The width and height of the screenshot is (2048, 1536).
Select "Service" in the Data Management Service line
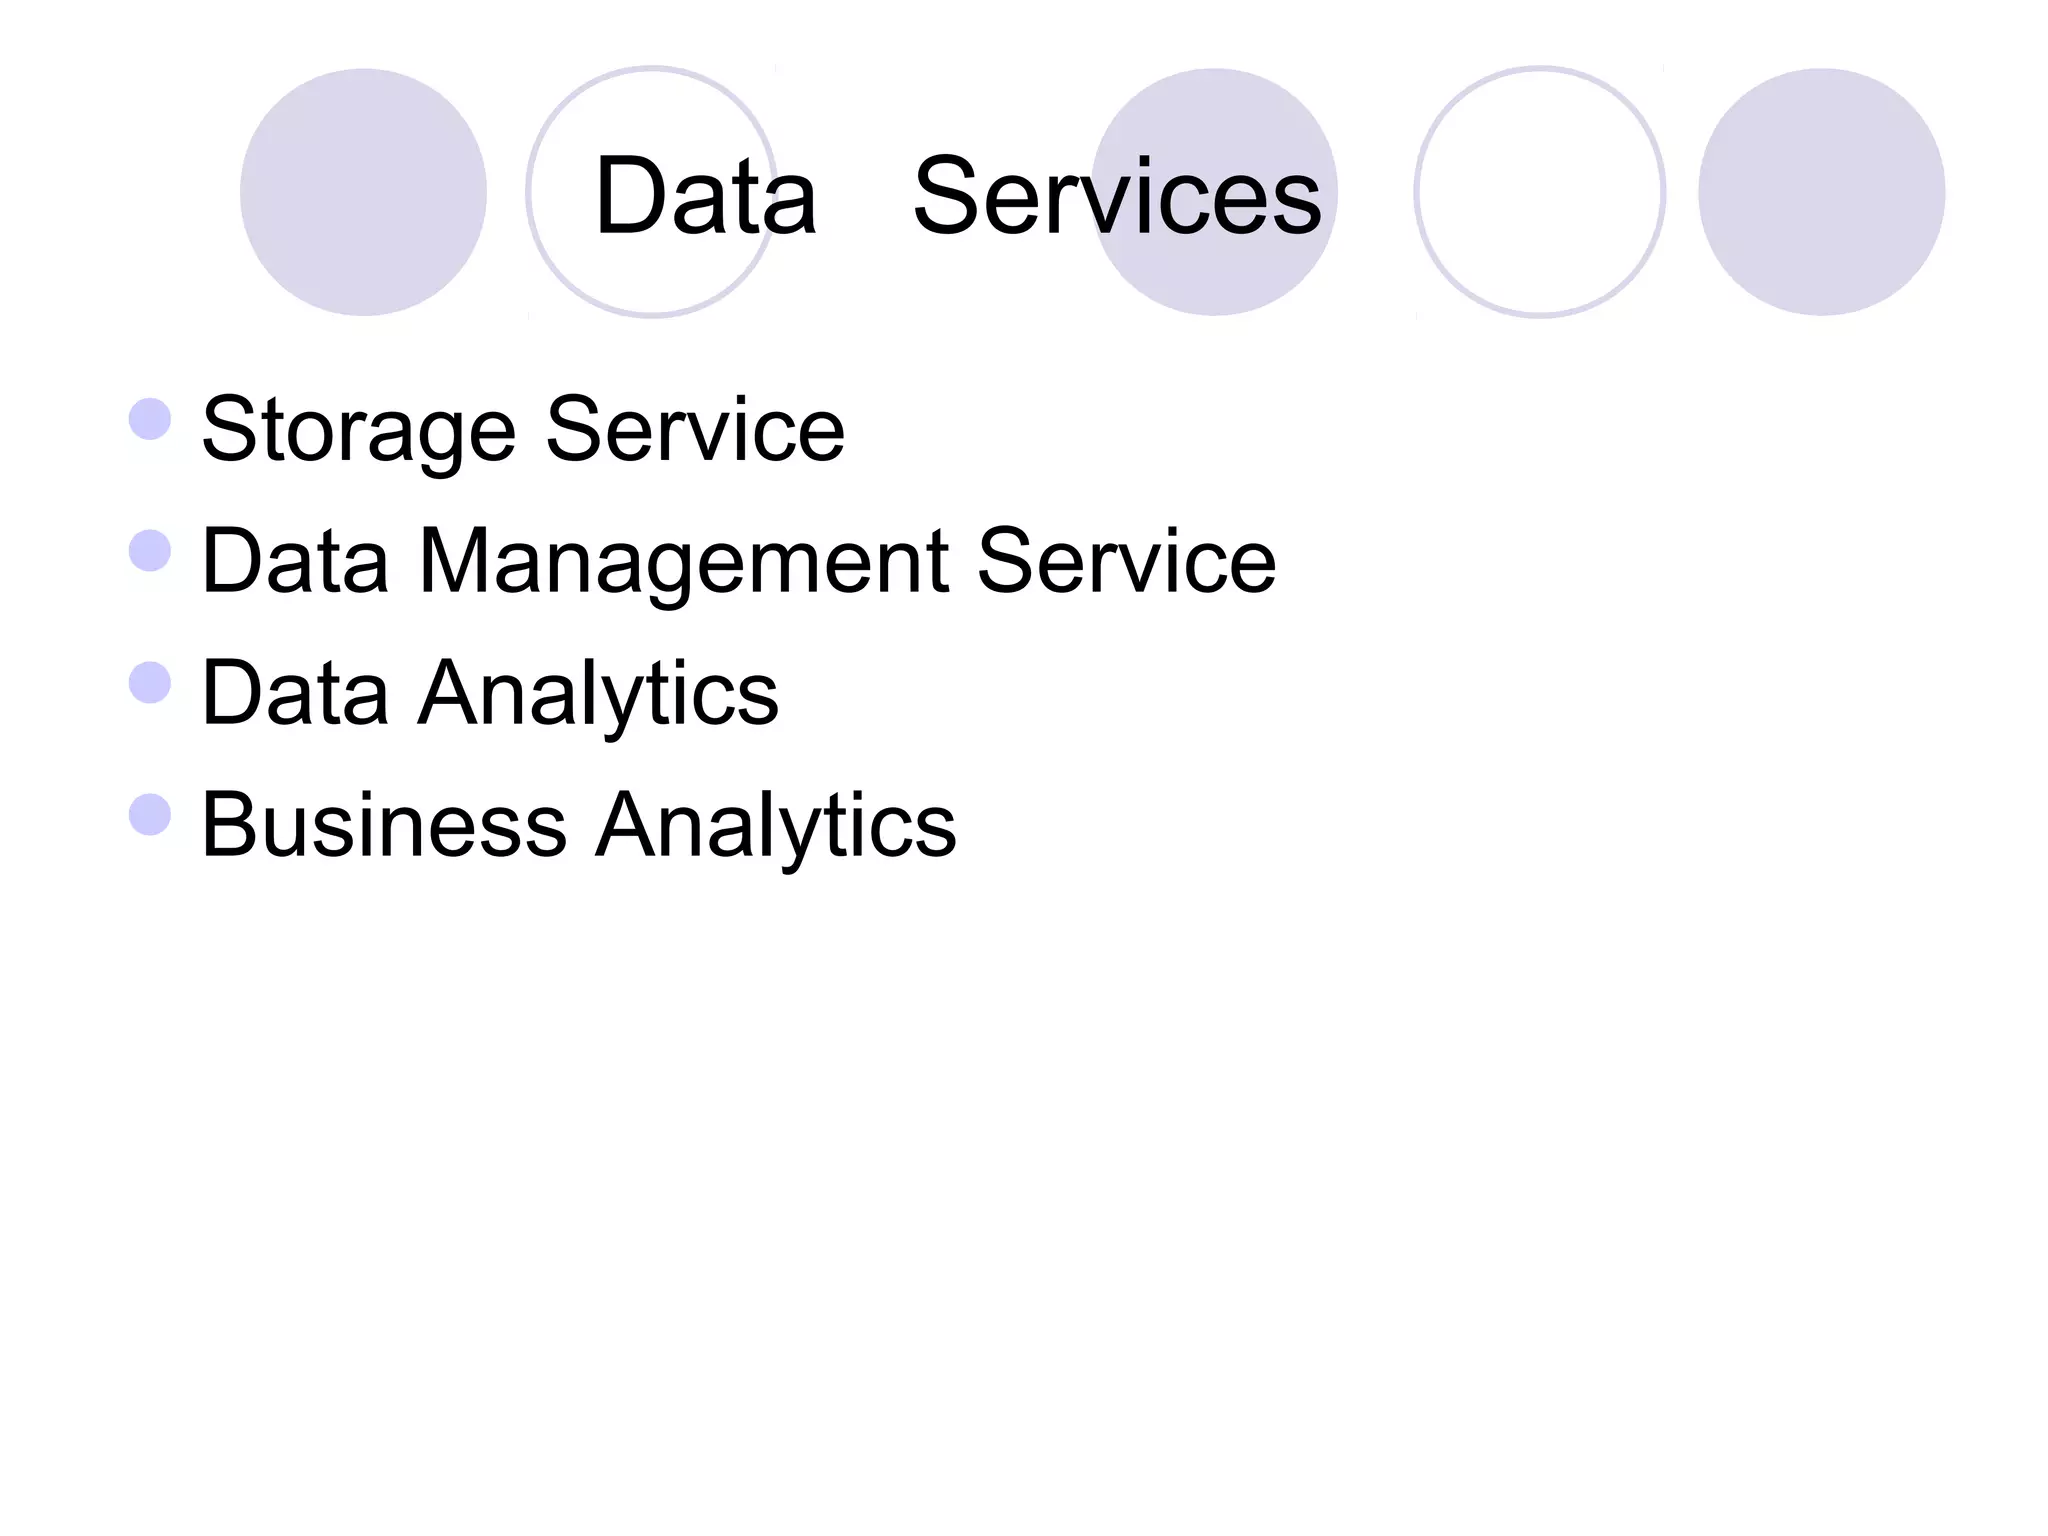tap(1126, 561)
